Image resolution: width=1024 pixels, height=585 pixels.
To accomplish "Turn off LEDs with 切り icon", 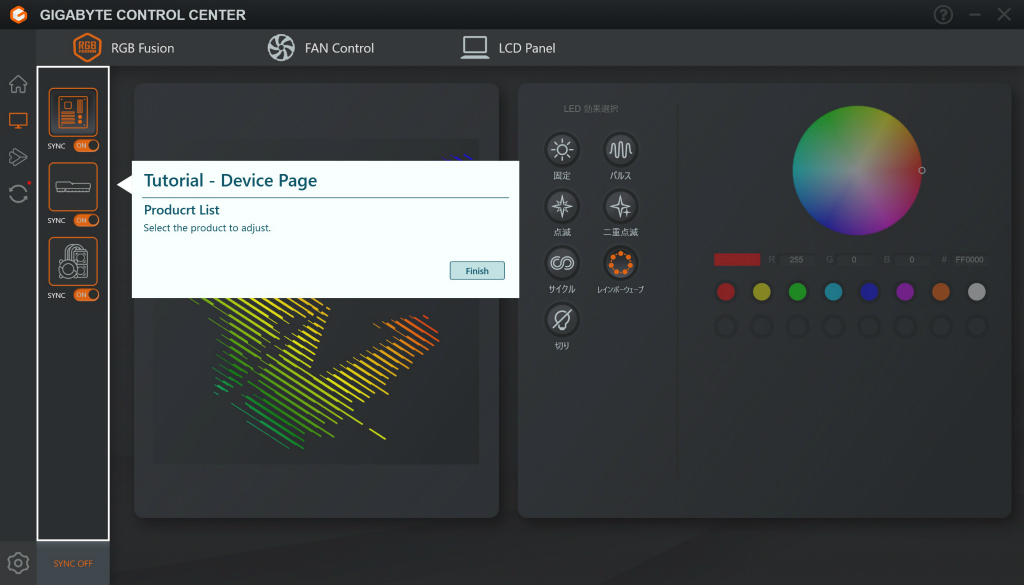I will (x=562, y=319).
